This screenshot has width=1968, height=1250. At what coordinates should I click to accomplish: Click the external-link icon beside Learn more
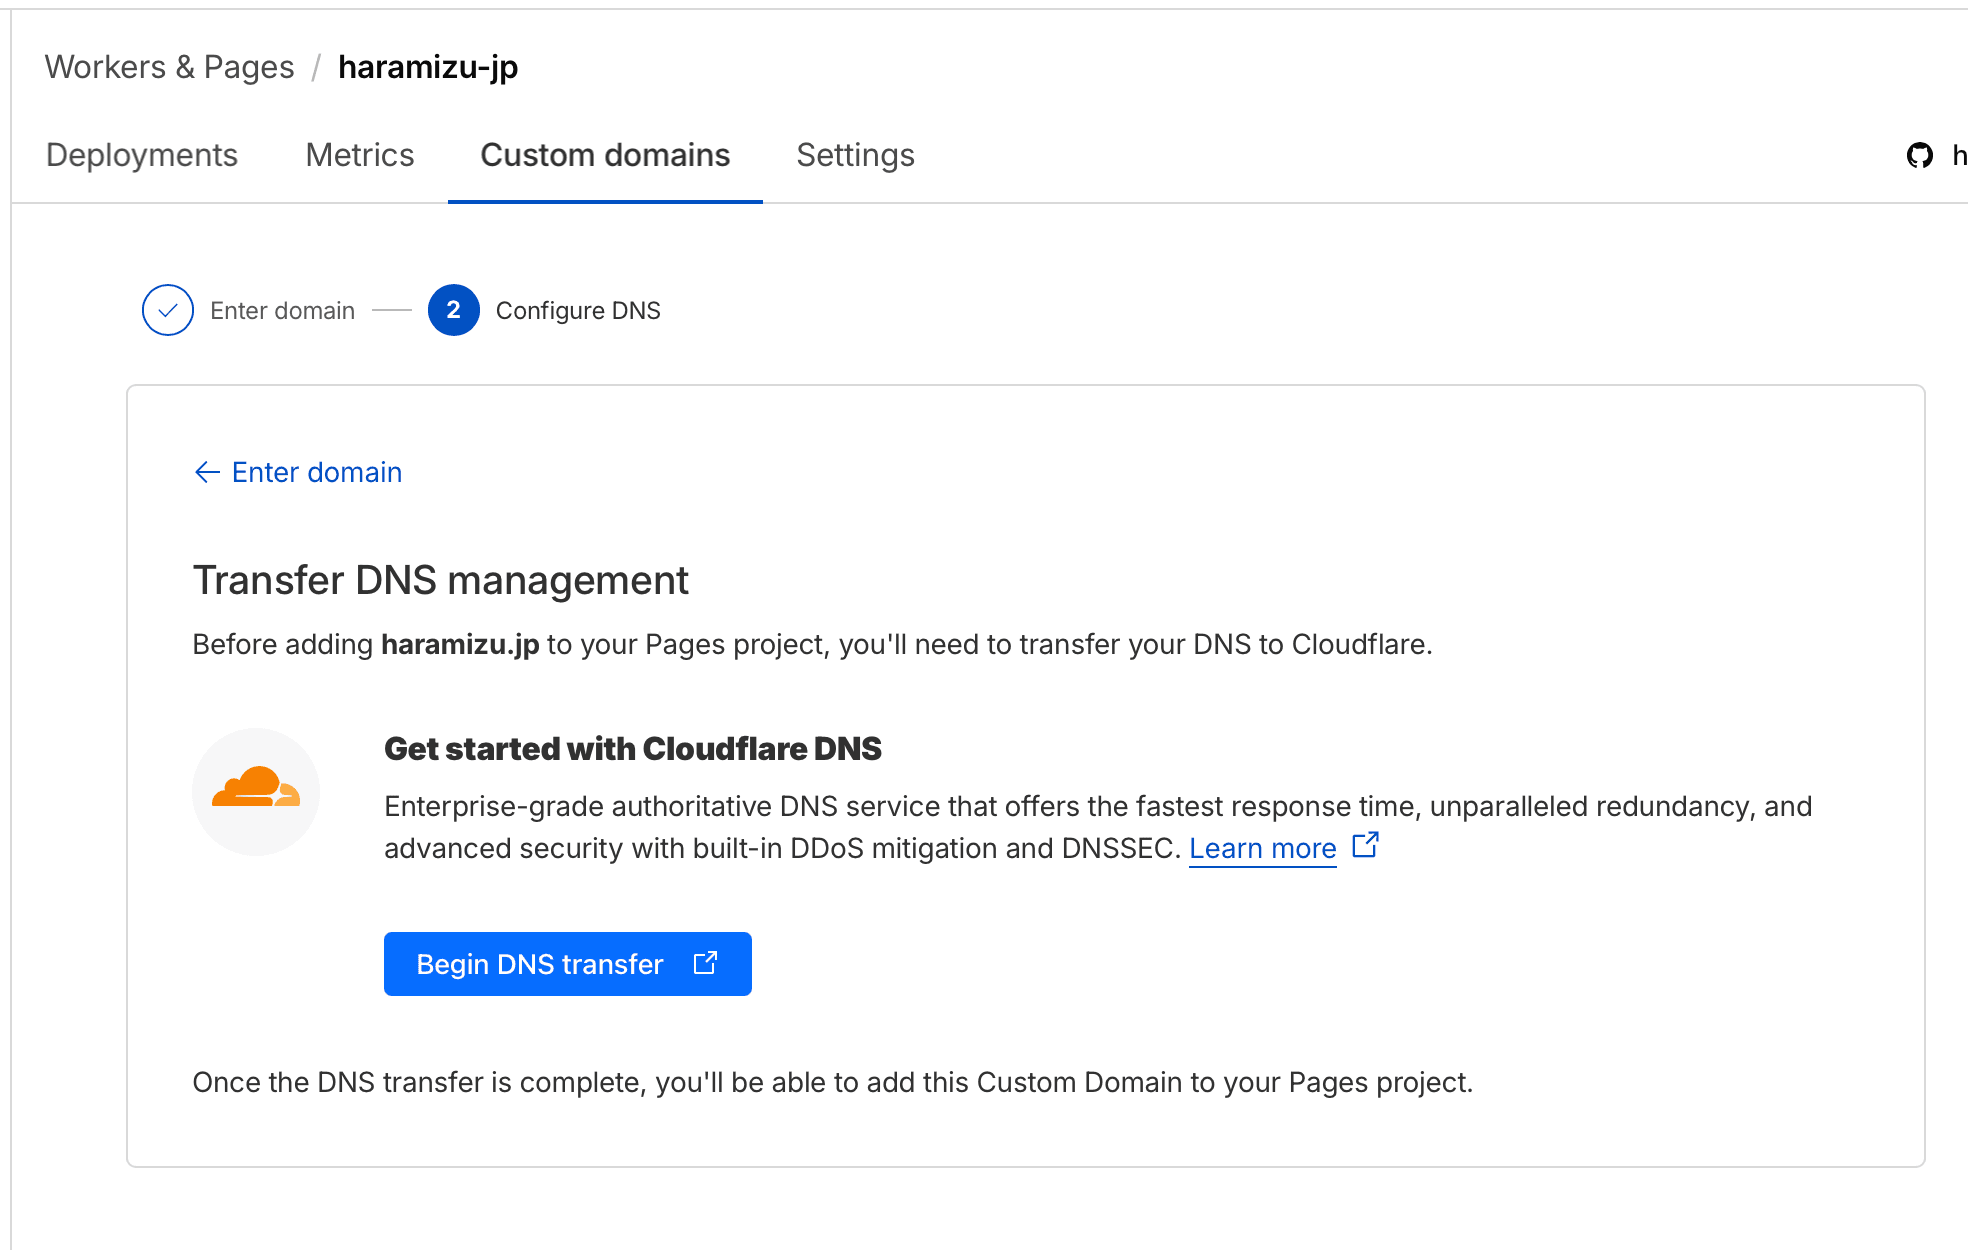(1365, 846)
